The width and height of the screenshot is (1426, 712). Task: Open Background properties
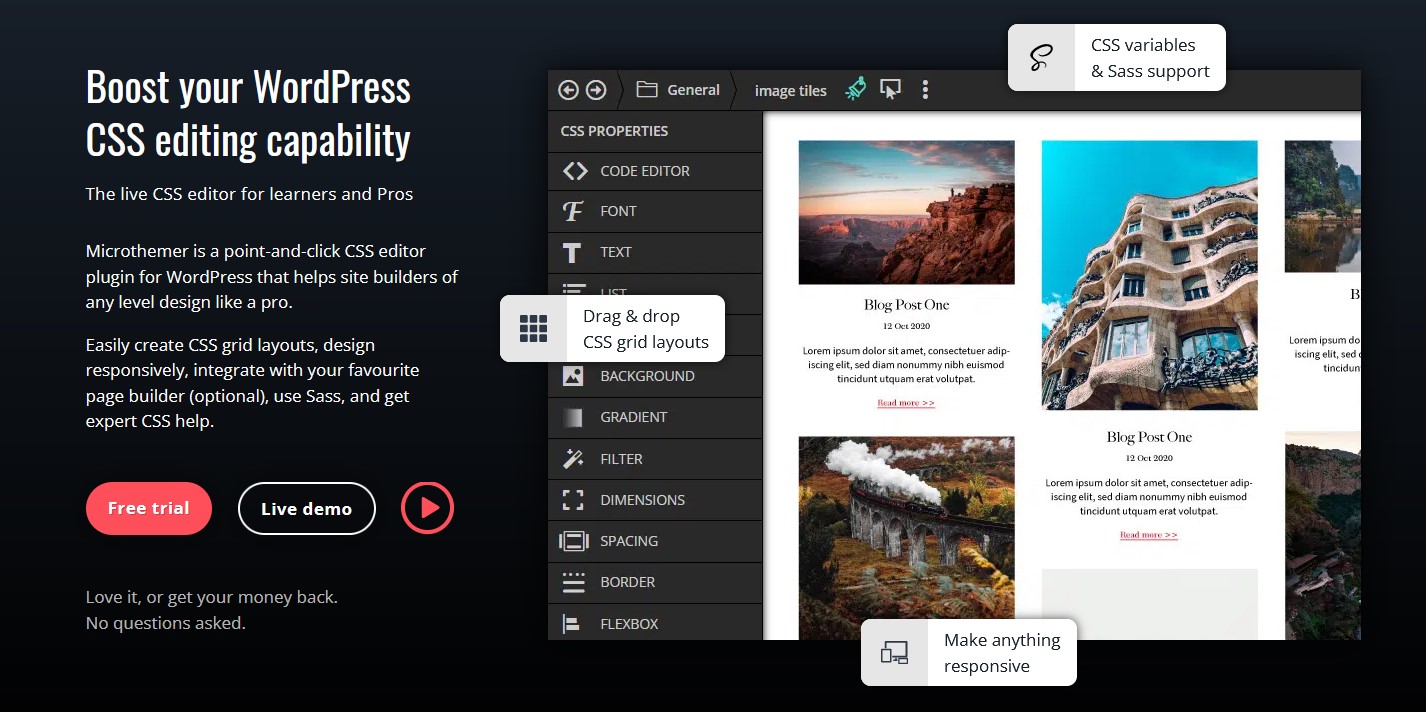[x=655, y=376]
